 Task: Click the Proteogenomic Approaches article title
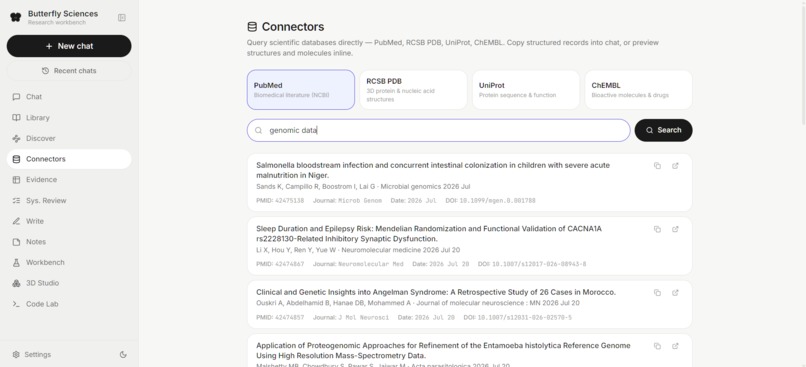[443, 351]
